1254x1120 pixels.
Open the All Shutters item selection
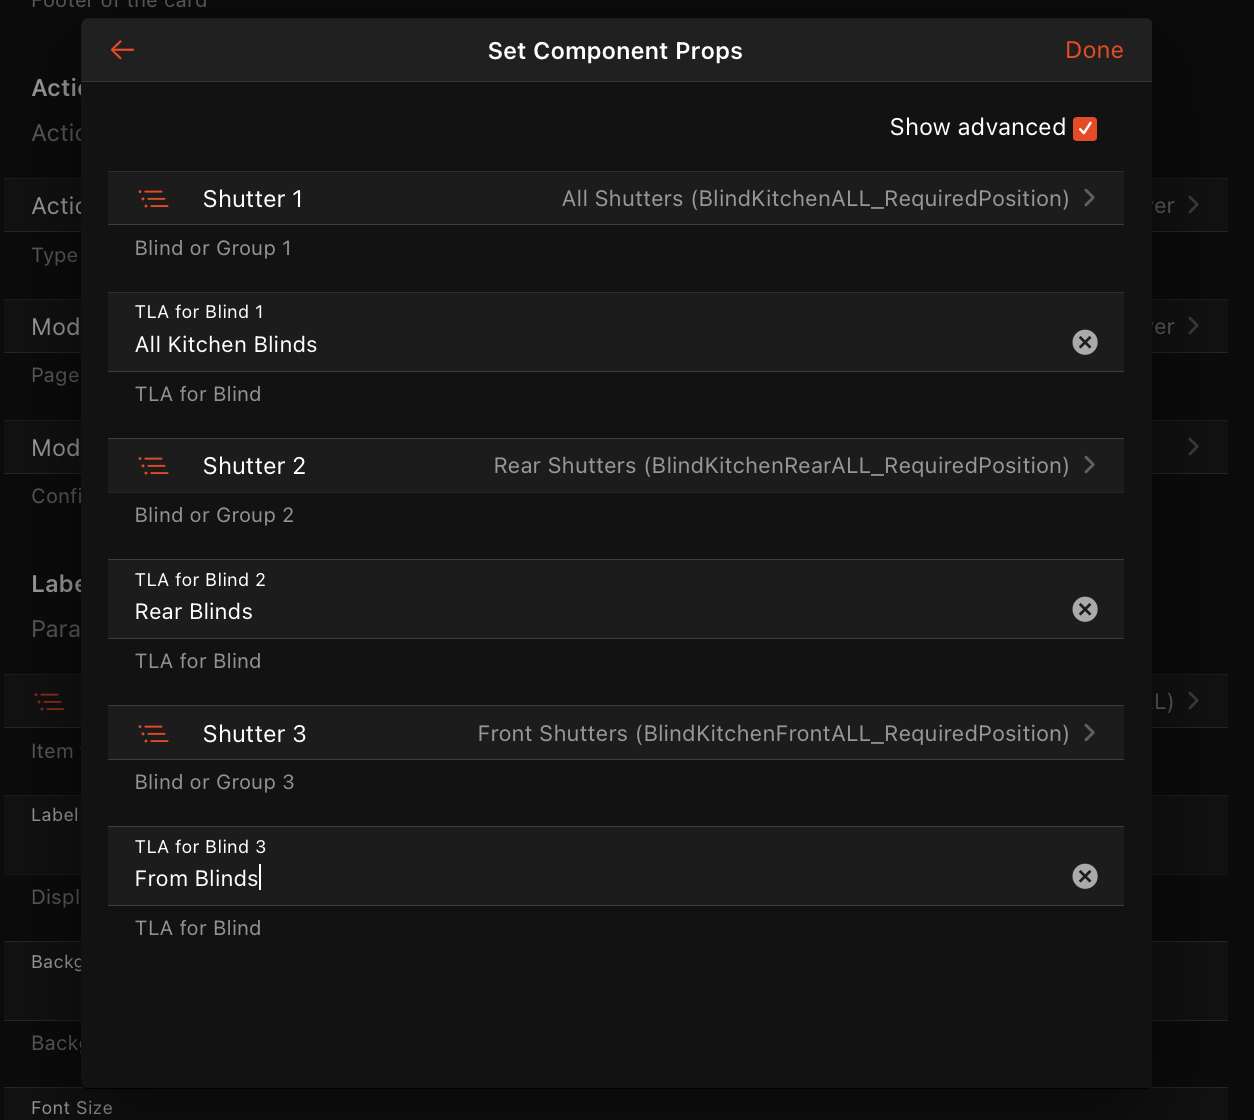coord(815,199)
